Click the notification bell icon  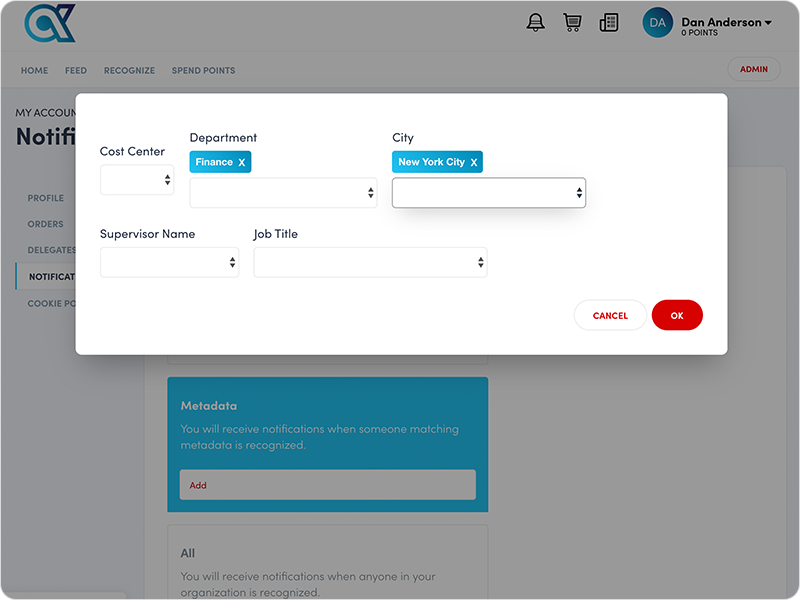(x=536, y=22)
